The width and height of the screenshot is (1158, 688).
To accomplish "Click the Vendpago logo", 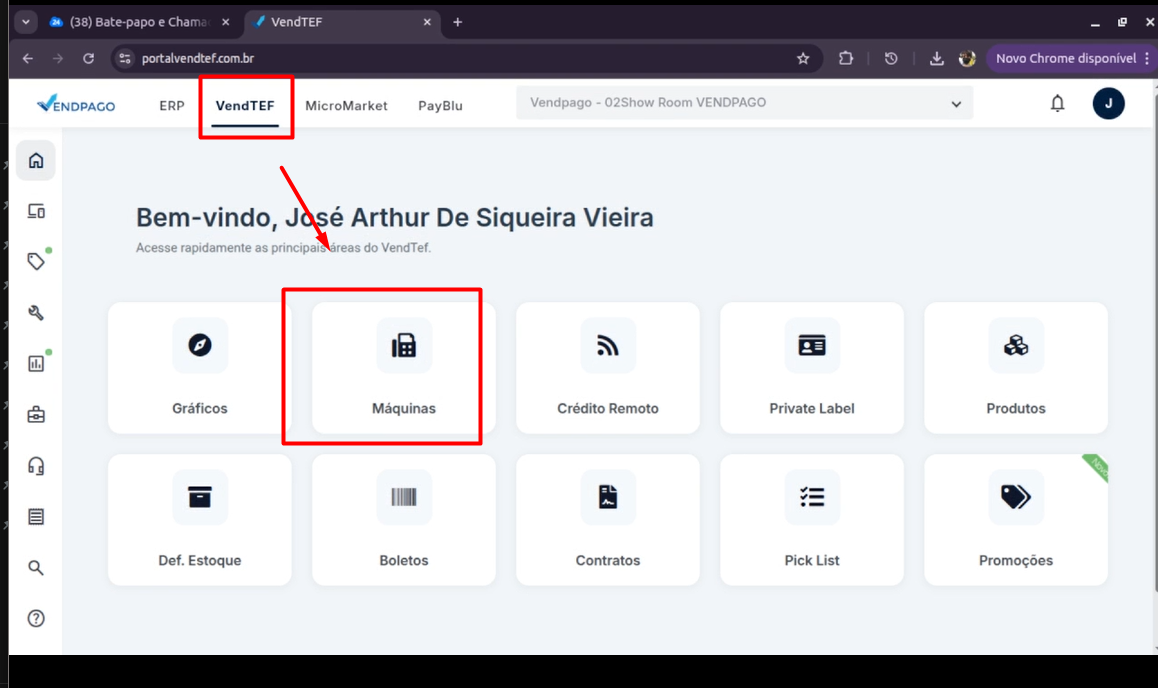I will (76, 104).
